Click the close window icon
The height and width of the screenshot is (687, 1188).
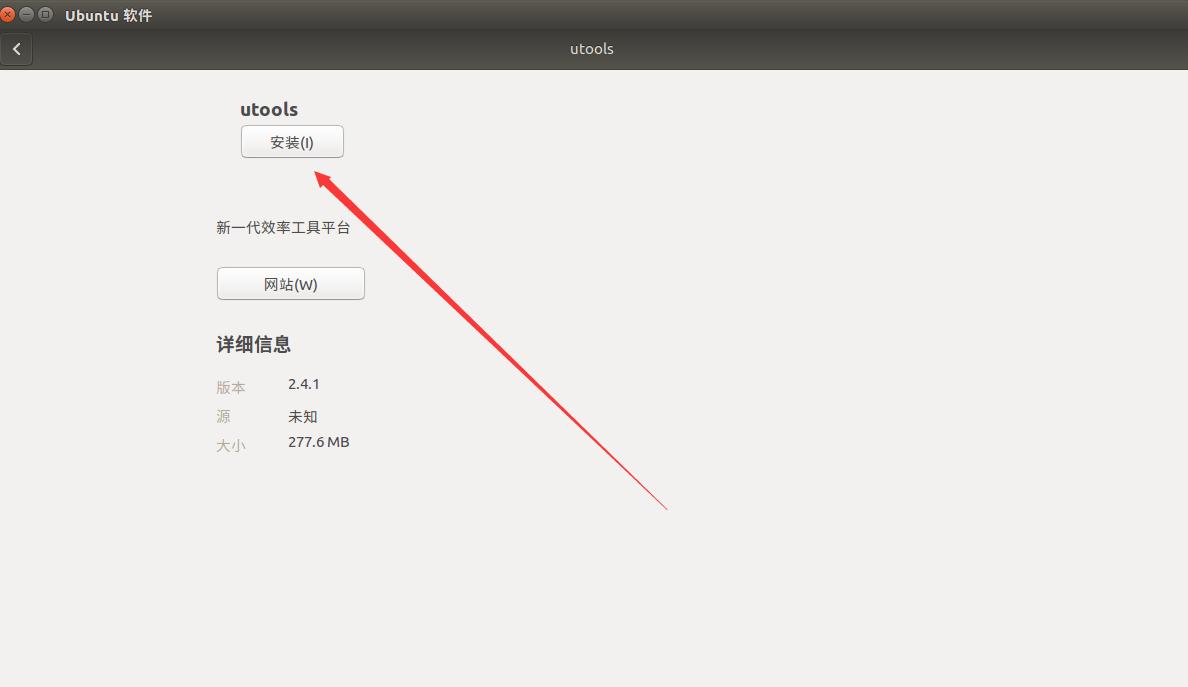click(x=9, y=14)
